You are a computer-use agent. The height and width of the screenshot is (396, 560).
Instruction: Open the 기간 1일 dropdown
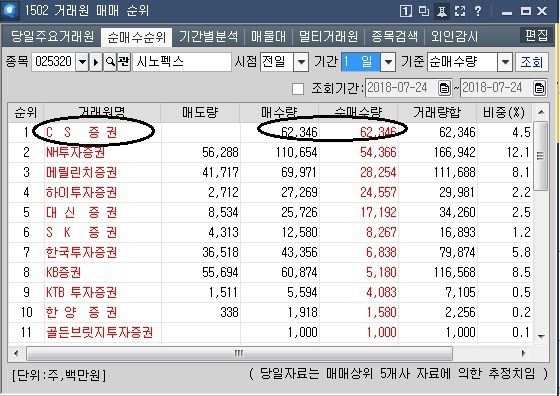click(x=388, y=62)
